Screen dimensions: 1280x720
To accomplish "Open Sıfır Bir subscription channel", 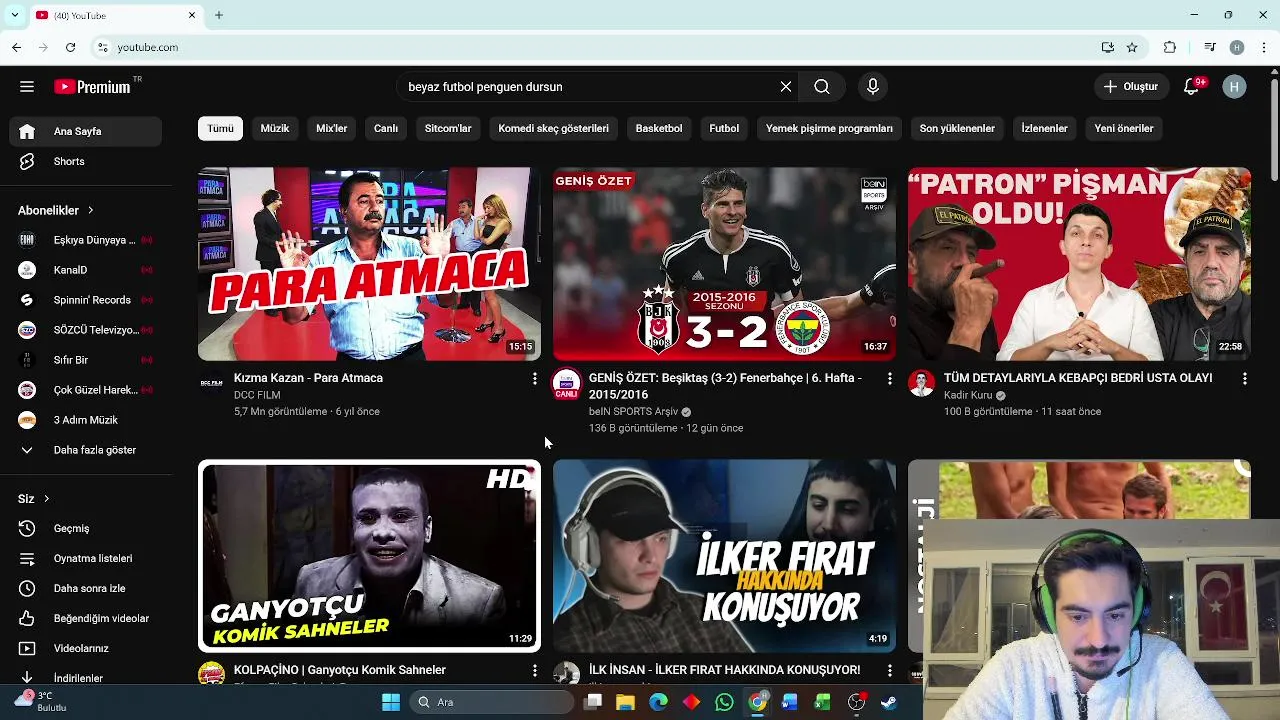I will (x=86, y=360).
